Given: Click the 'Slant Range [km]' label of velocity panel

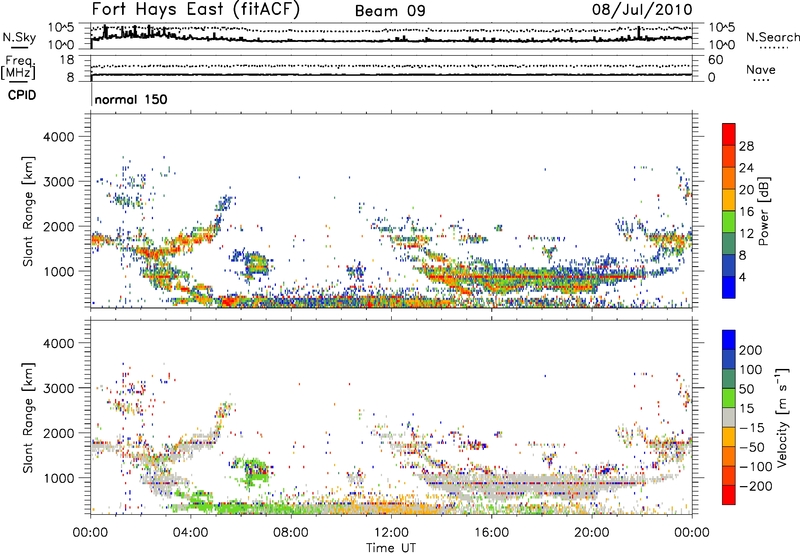Looking at the screenshot, I should (28, 417).
